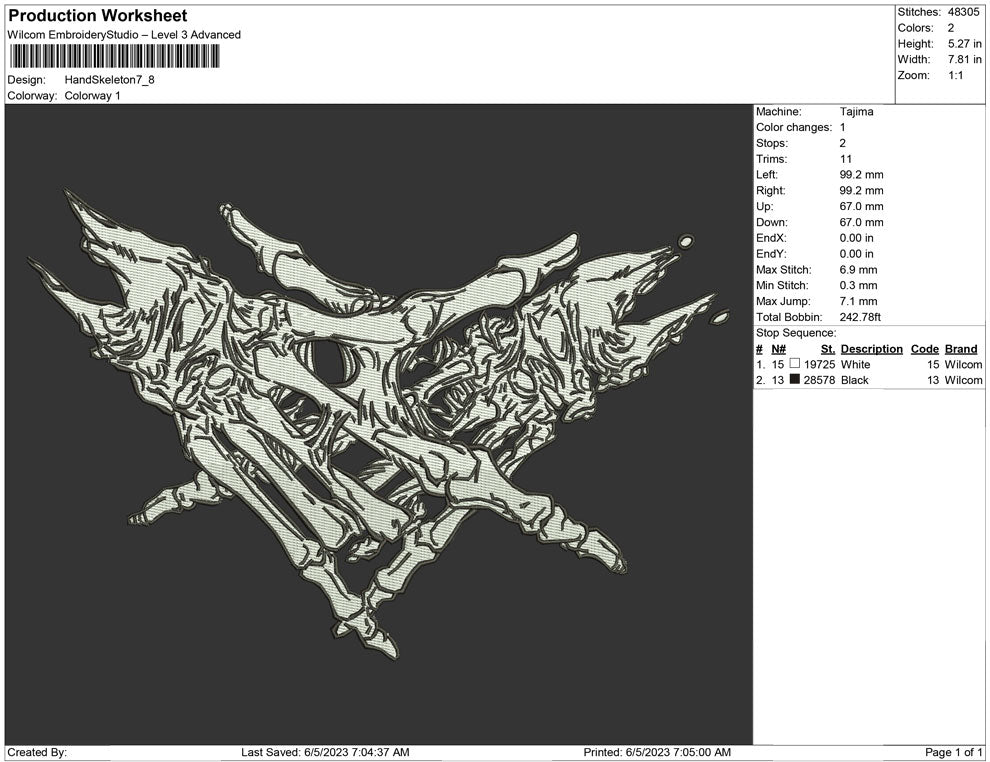
Task: Click the white thread color swatch
Action: (x=795, y=365)
